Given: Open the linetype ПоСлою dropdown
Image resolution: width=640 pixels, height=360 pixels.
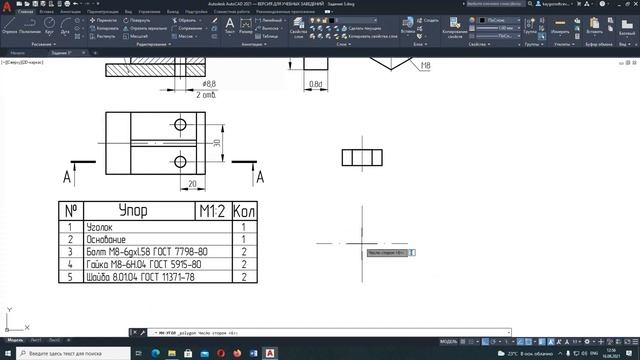Looking at the screenshot, I should 499,36.
